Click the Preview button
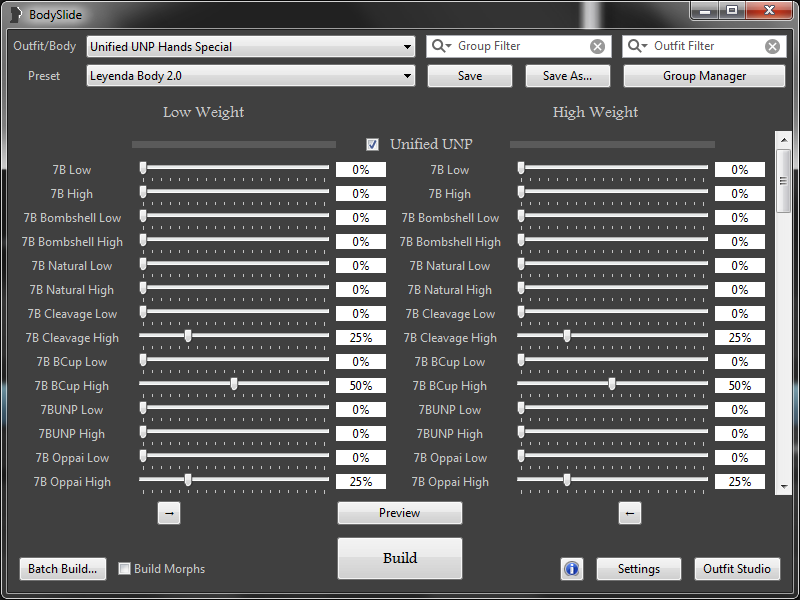 click(399, 513)
